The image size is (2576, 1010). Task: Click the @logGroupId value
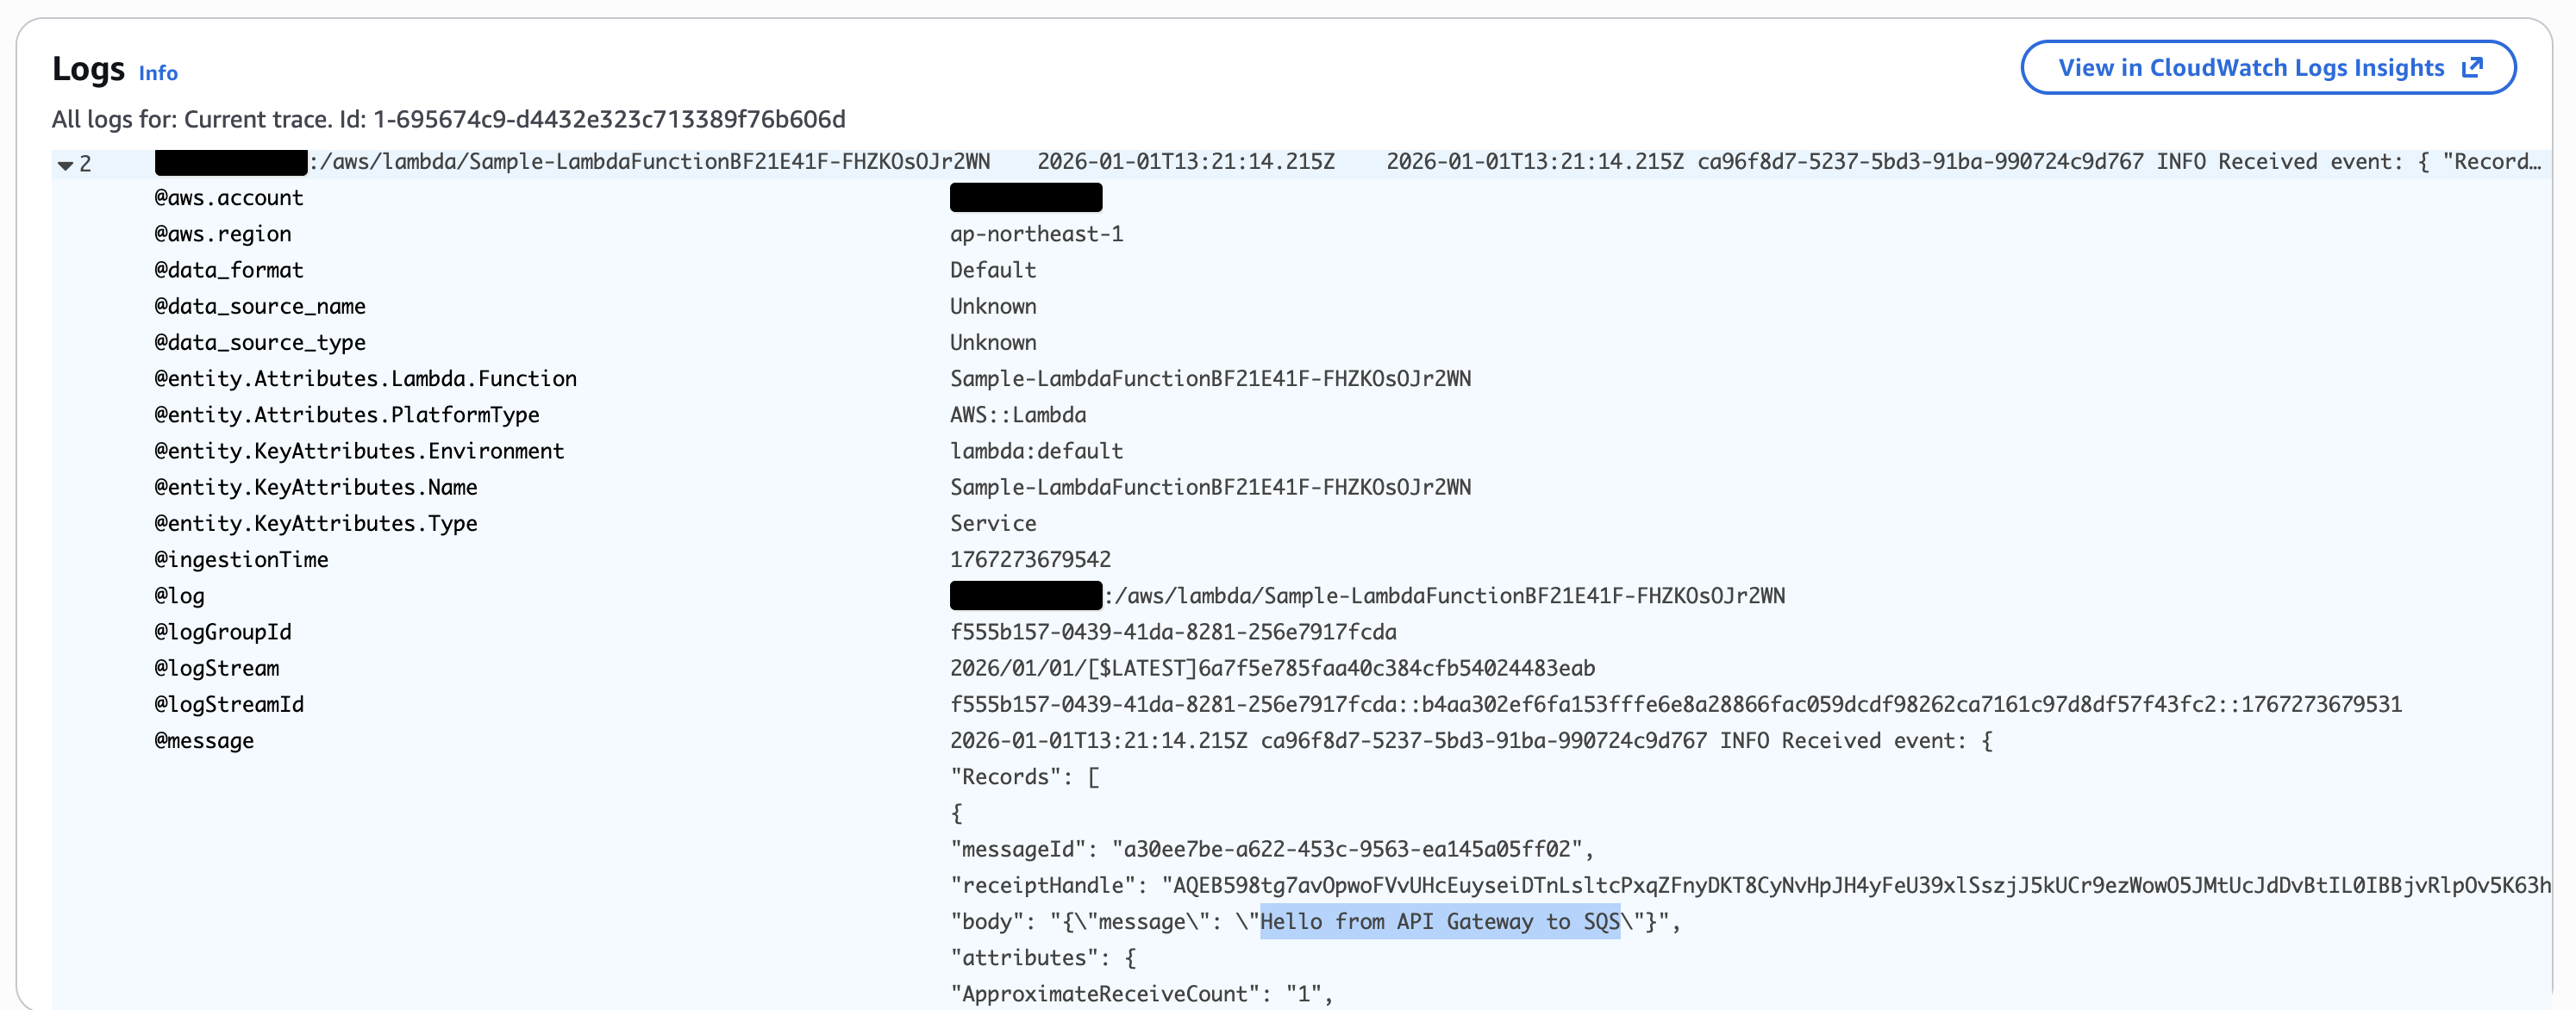pos(1173,632)
